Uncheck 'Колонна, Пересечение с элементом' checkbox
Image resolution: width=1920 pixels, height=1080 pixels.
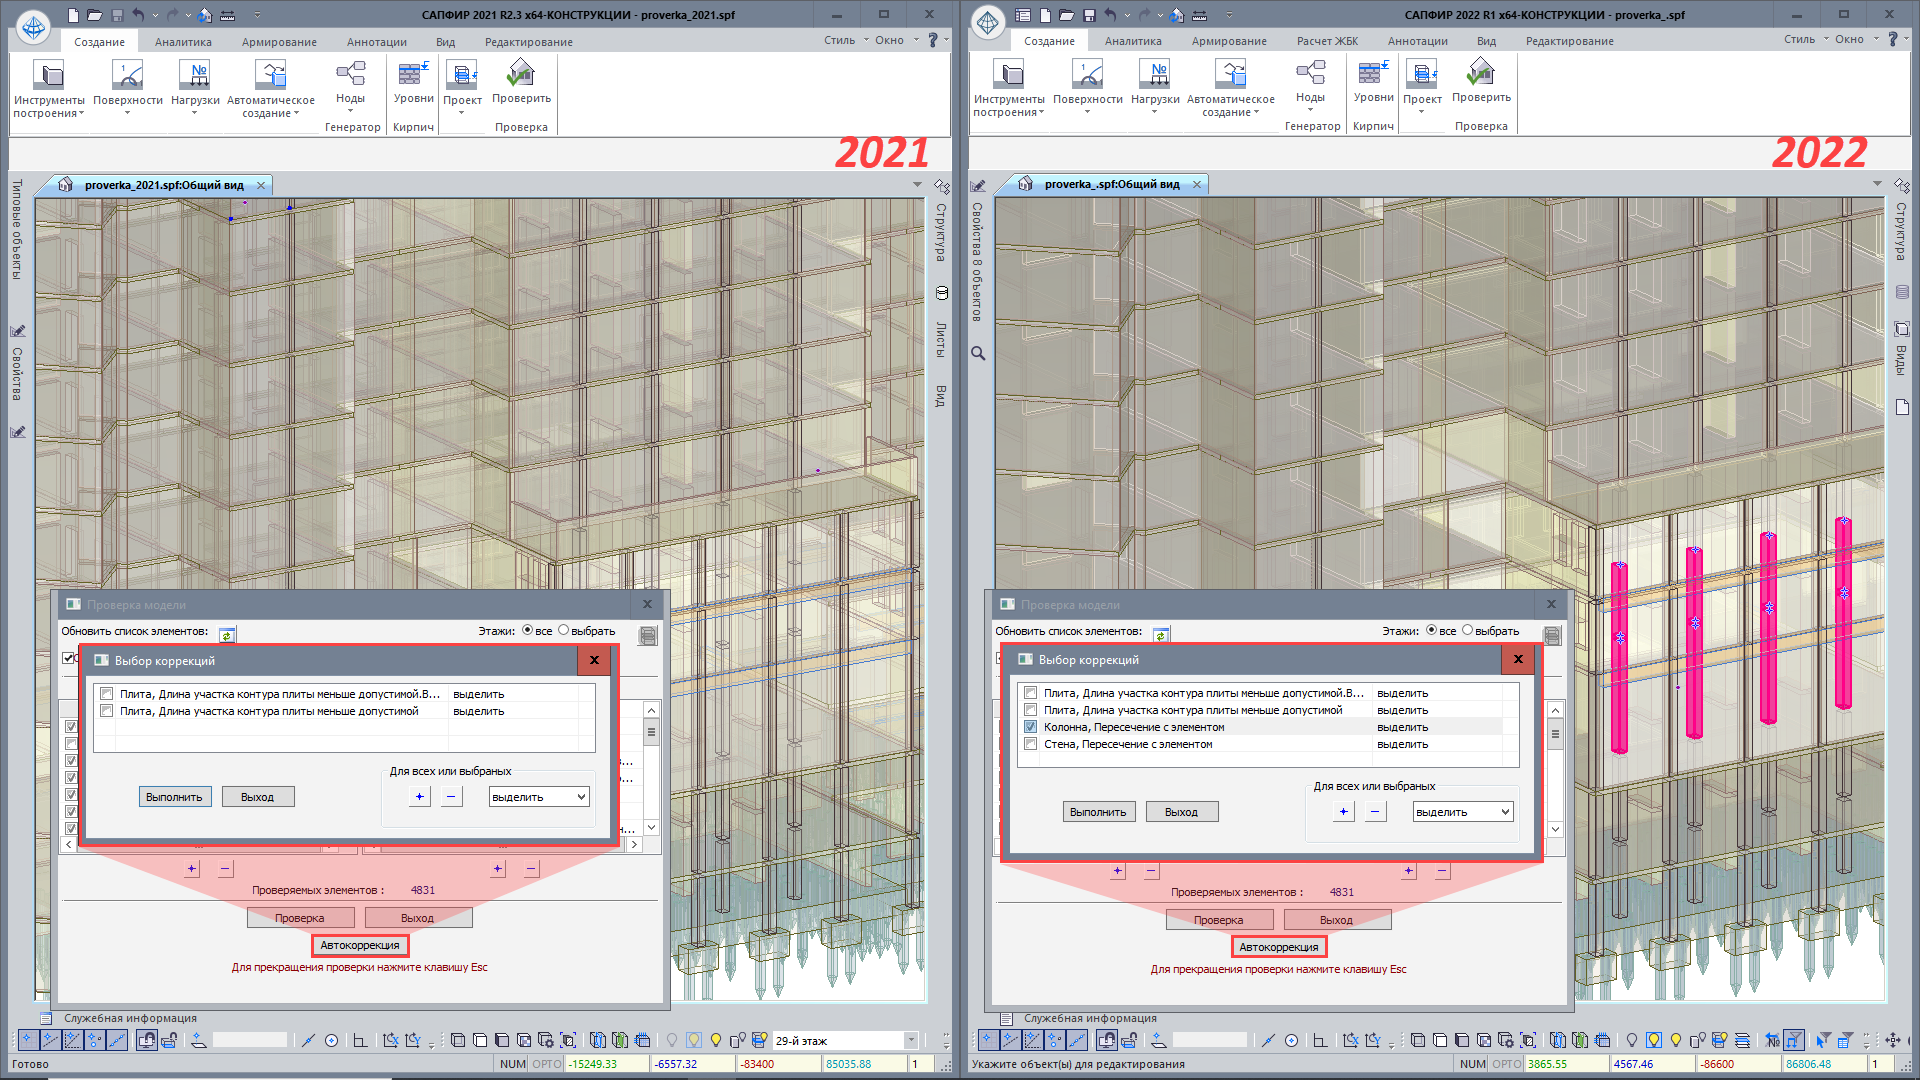click(1031, 727)
